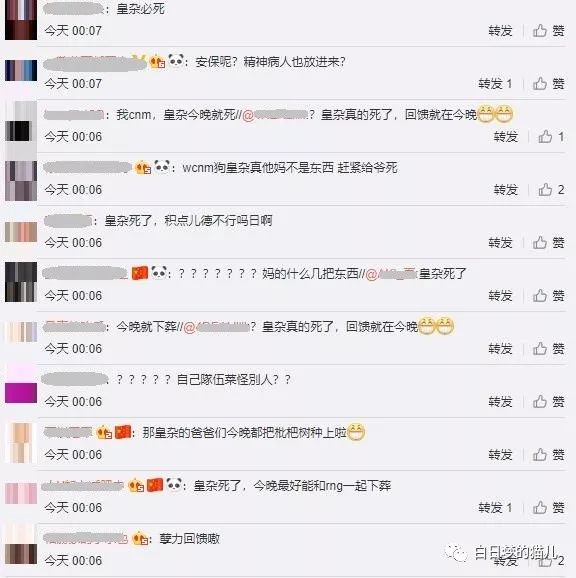Repost the "wcnm狗皇杂" comment
The width and height of the screenshot is (576, 578).
click(506, 190)
